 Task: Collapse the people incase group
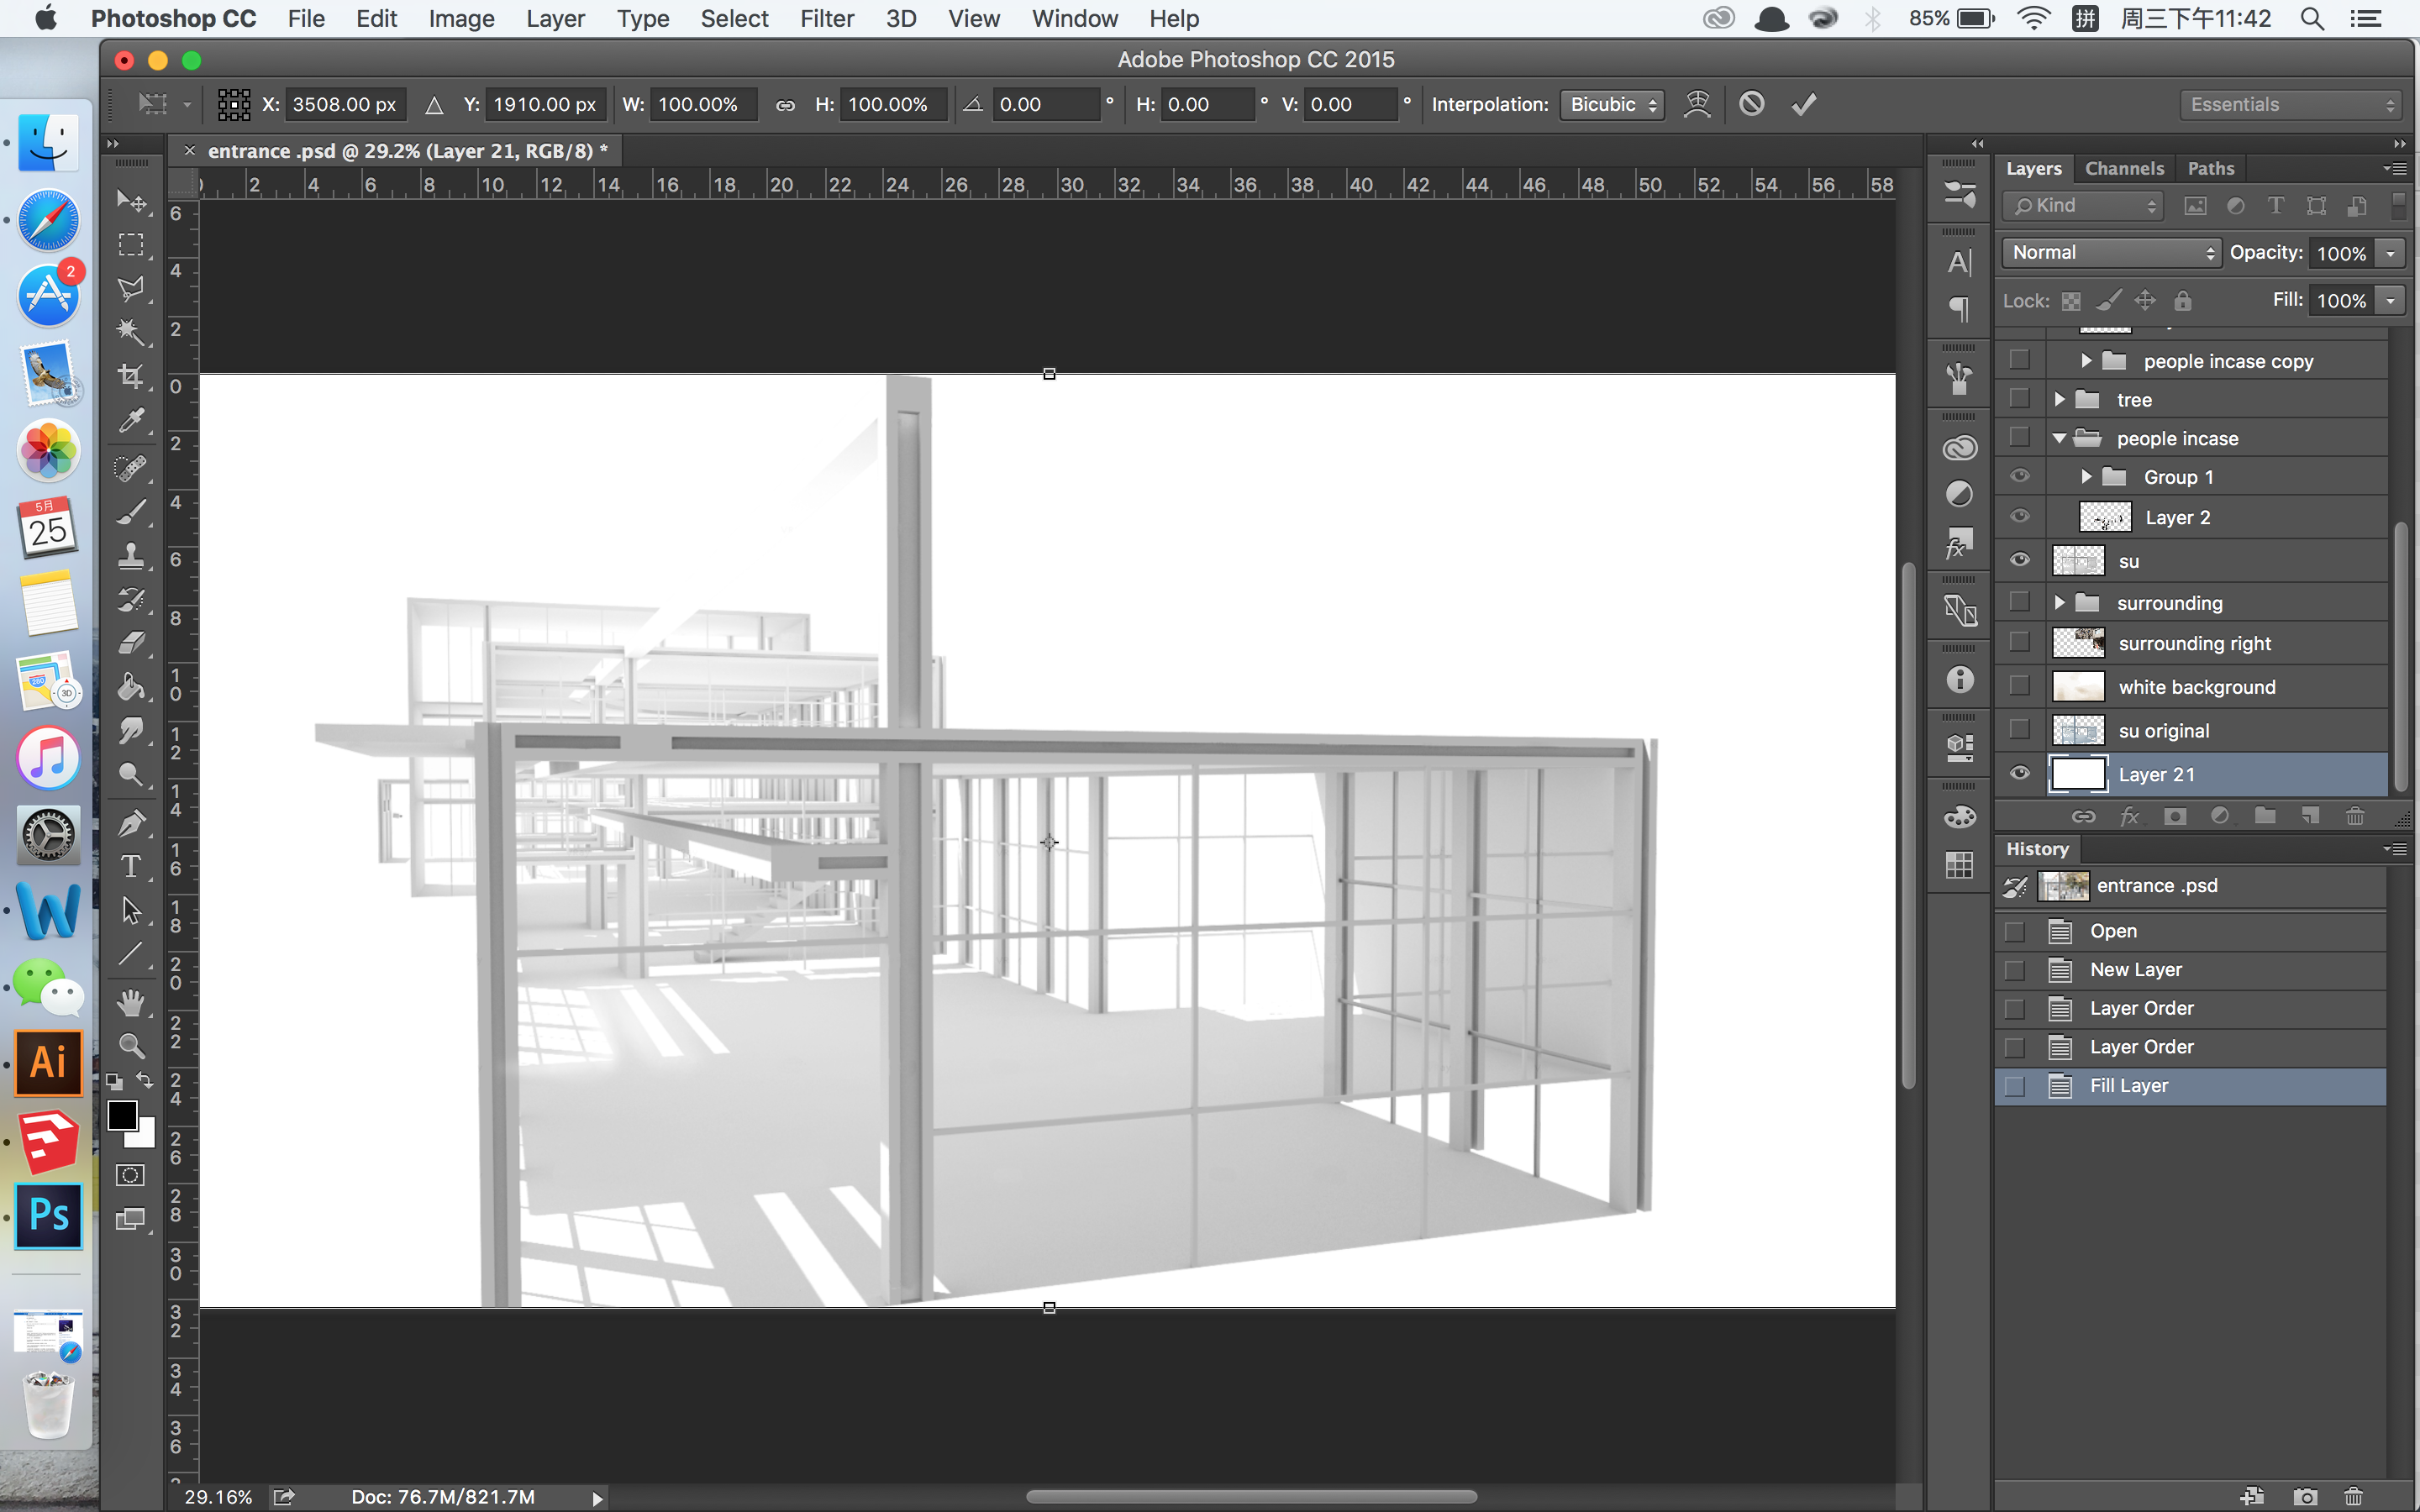tap(2059, 438)
